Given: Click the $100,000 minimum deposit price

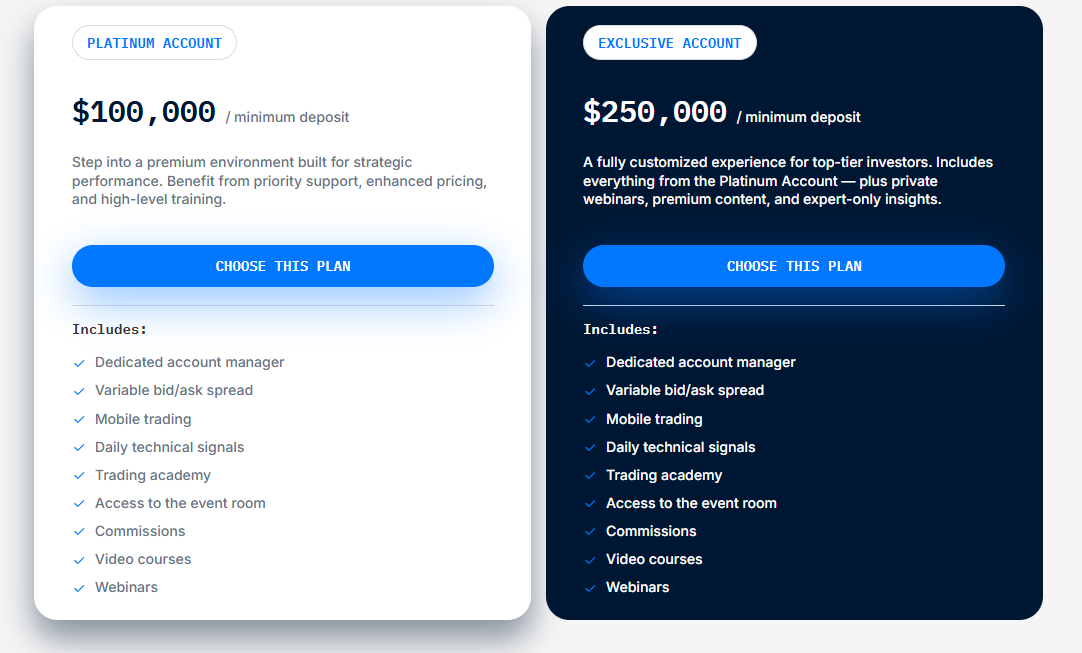Looking at the screenshot, I should pos(144,113).
